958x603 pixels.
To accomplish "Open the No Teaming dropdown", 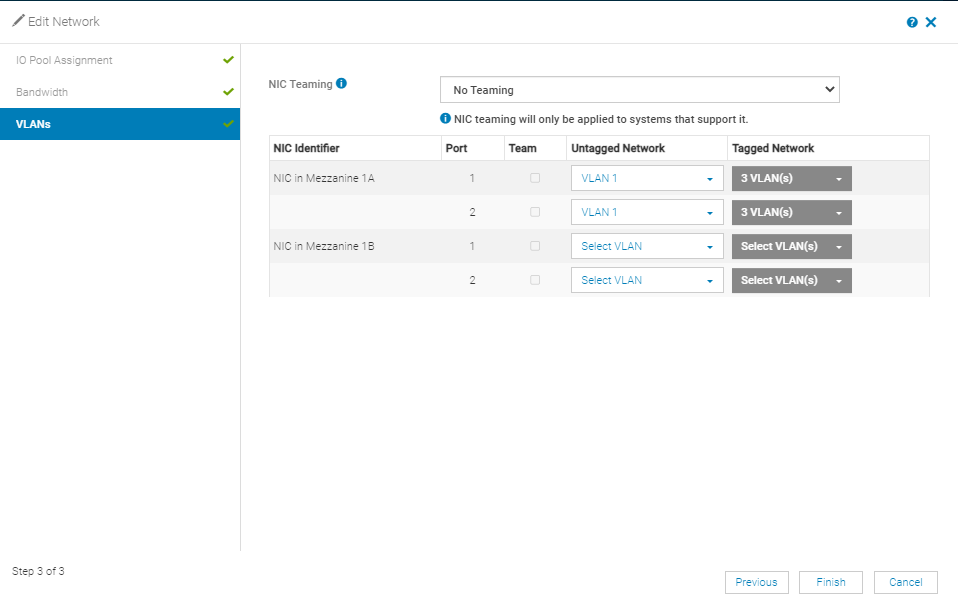I will (640, 89).
